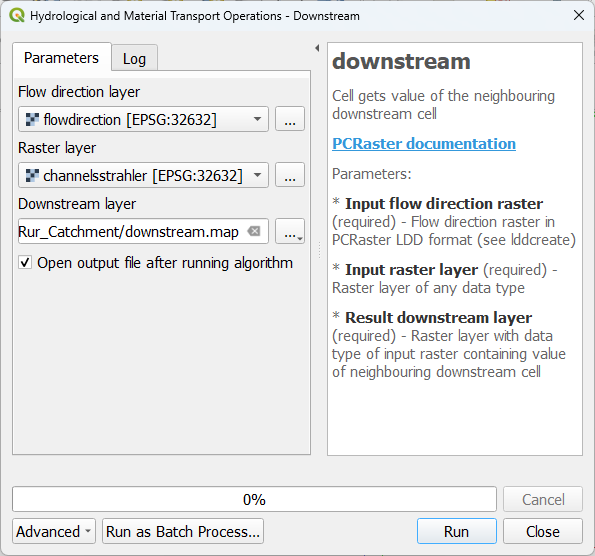
Task: Click the Run button
Action: [456, 531]
